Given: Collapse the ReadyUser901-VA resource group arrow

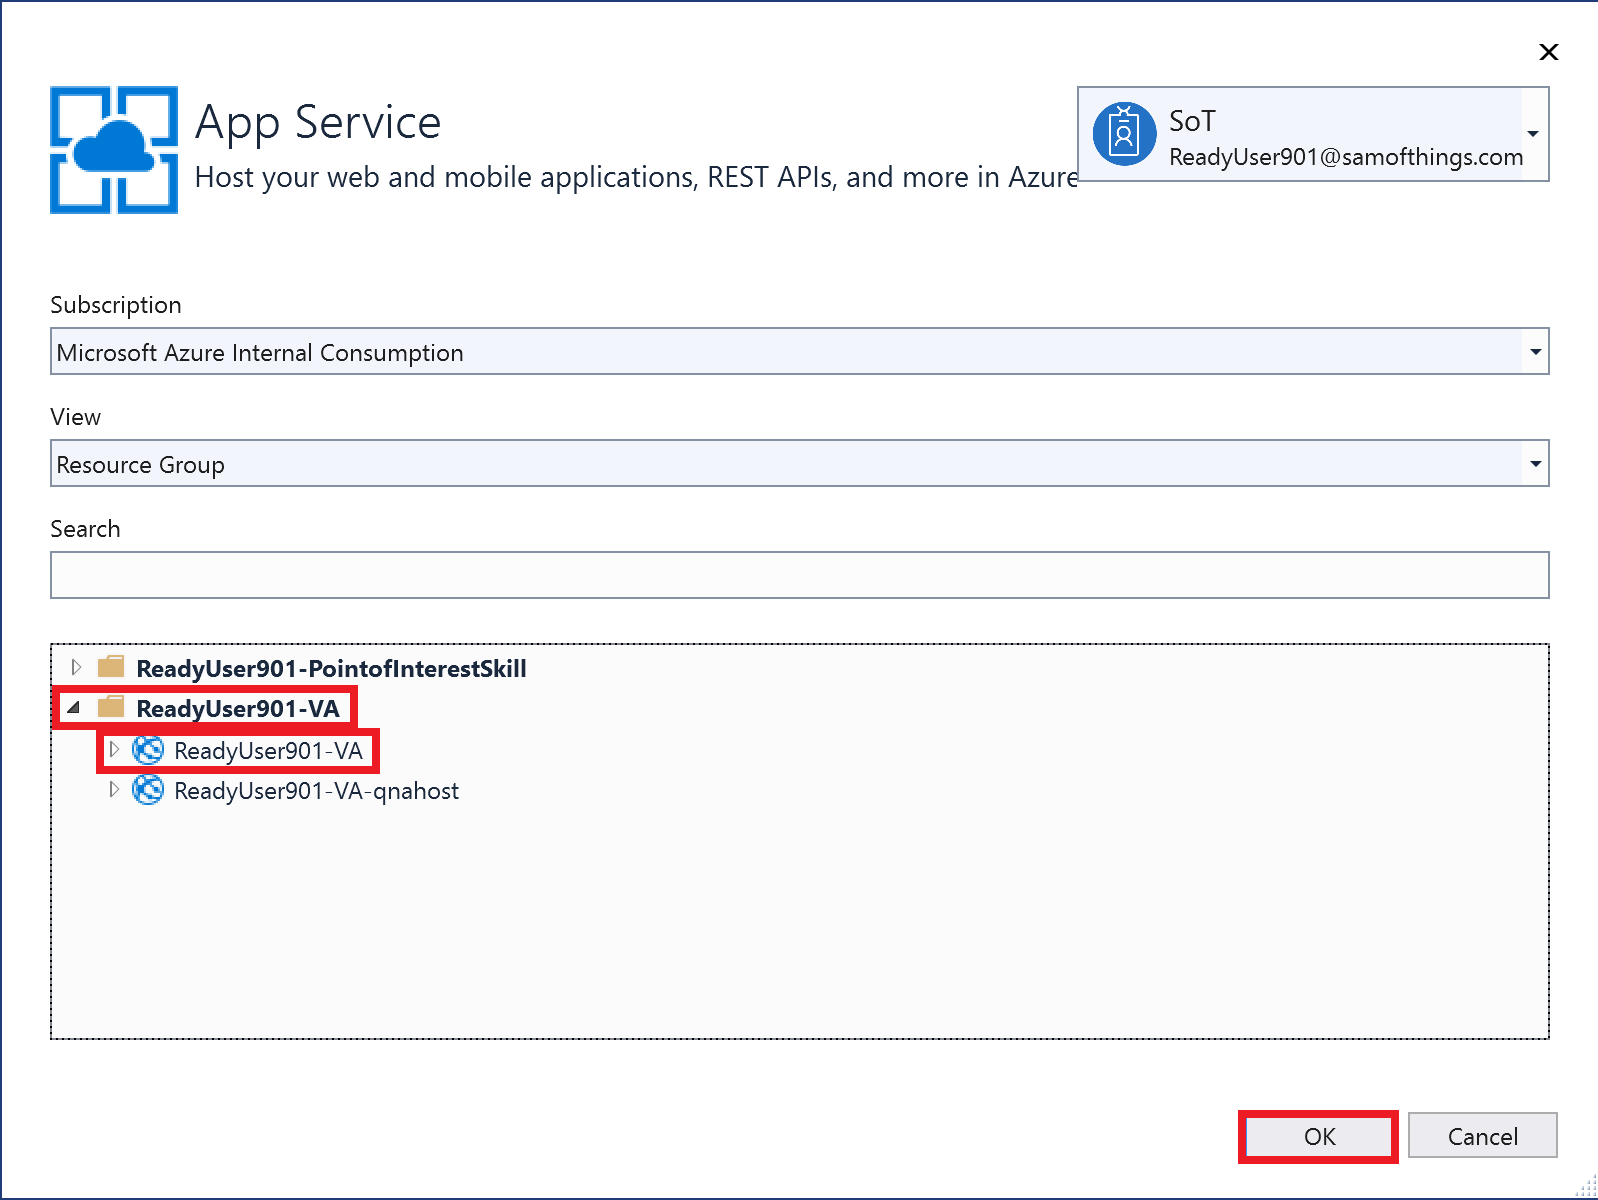Looking at the screenshot, I should (73, 708).
